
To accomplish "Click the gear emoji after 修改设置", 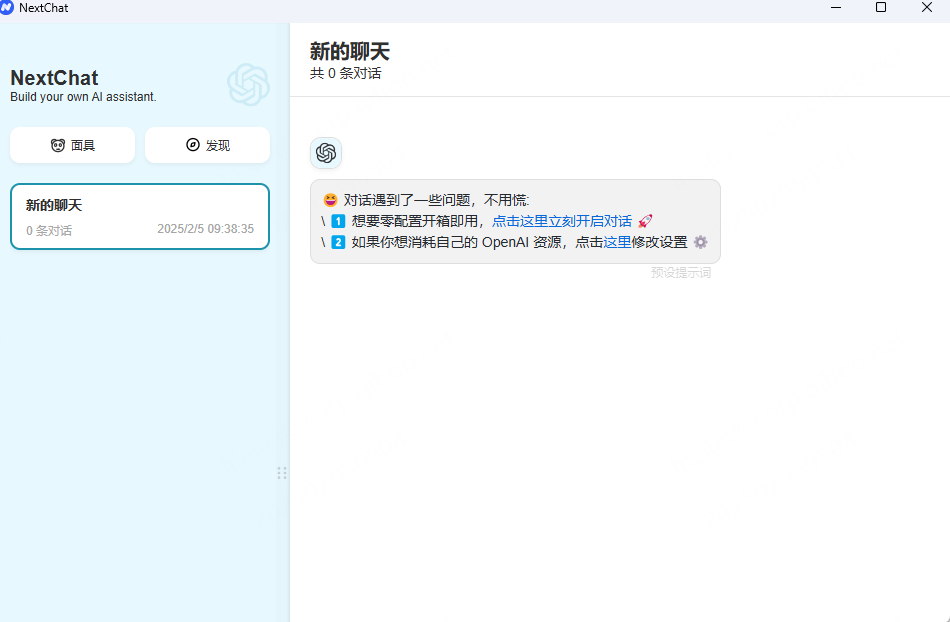I will click(700, 242).
